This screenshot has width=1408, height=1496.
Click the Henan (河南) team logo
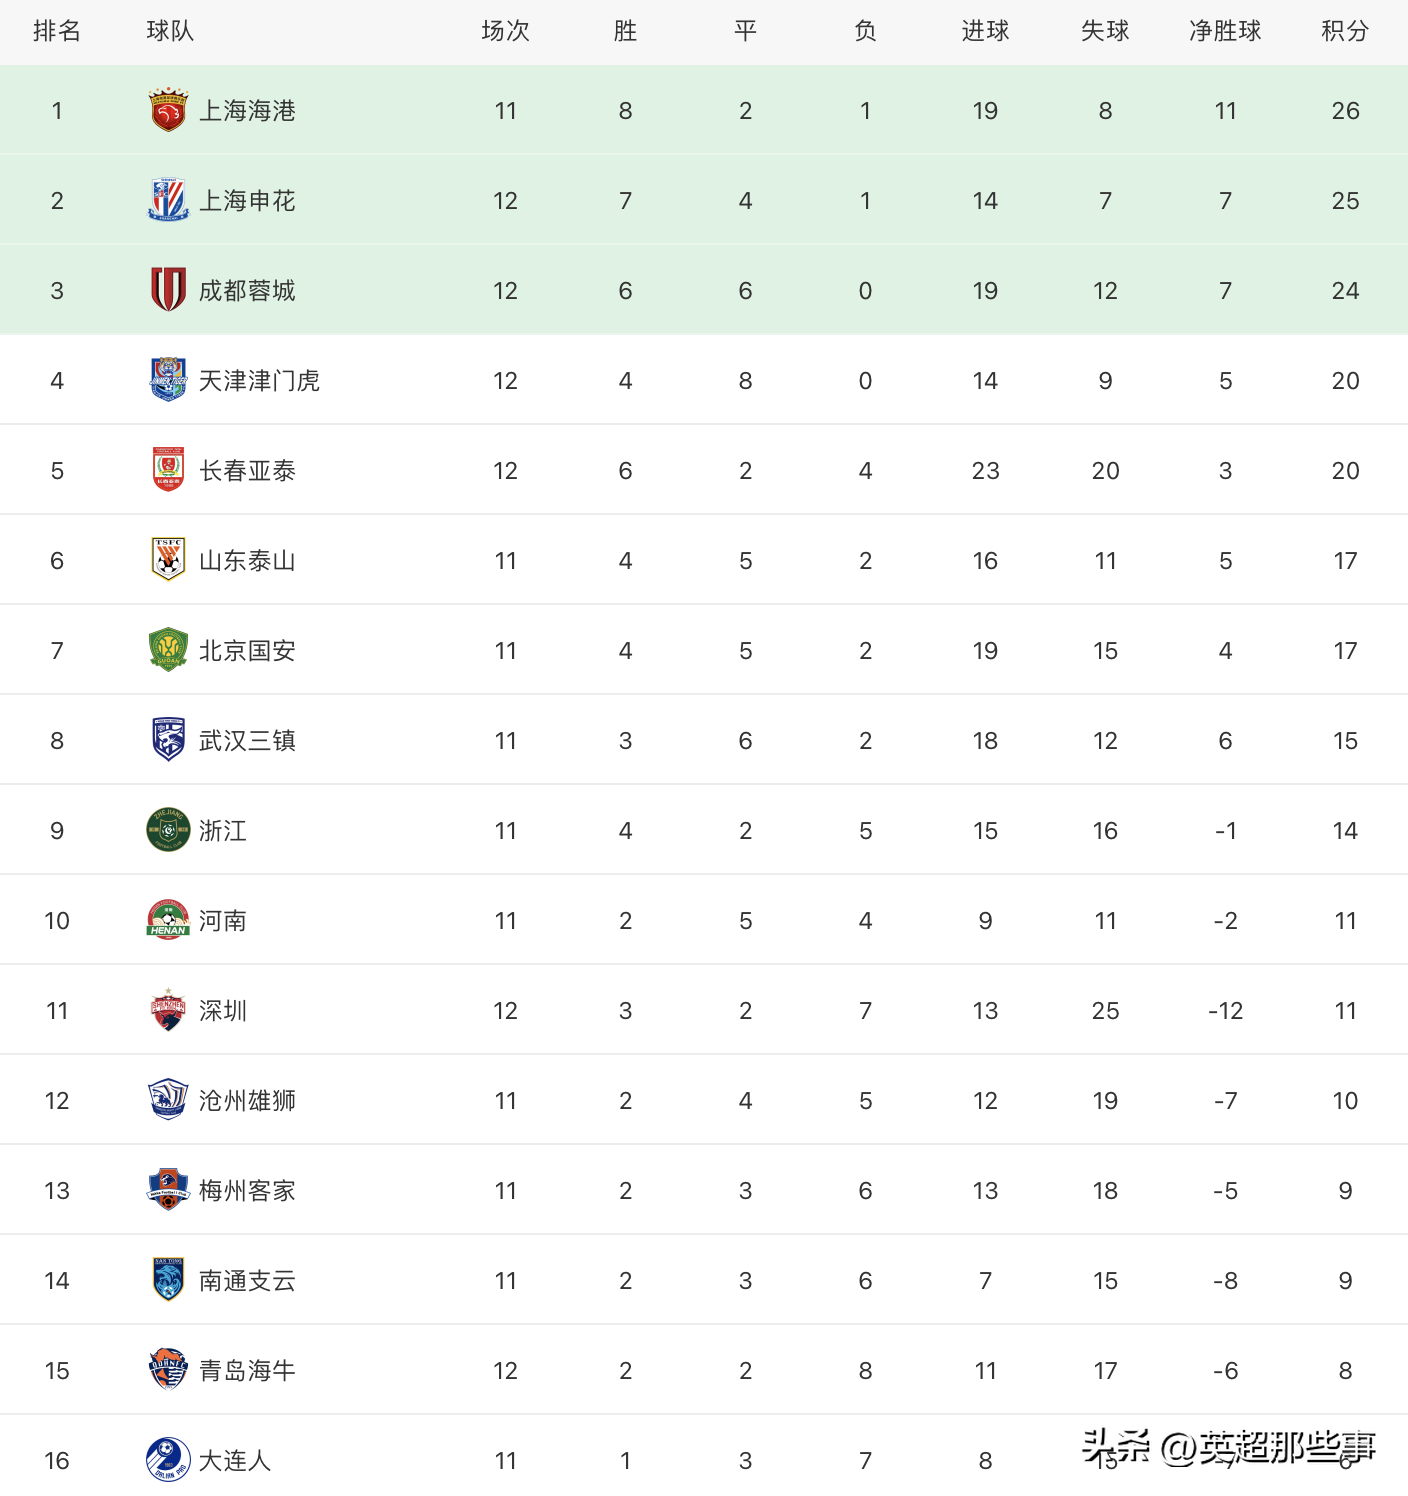click(168, 920)
